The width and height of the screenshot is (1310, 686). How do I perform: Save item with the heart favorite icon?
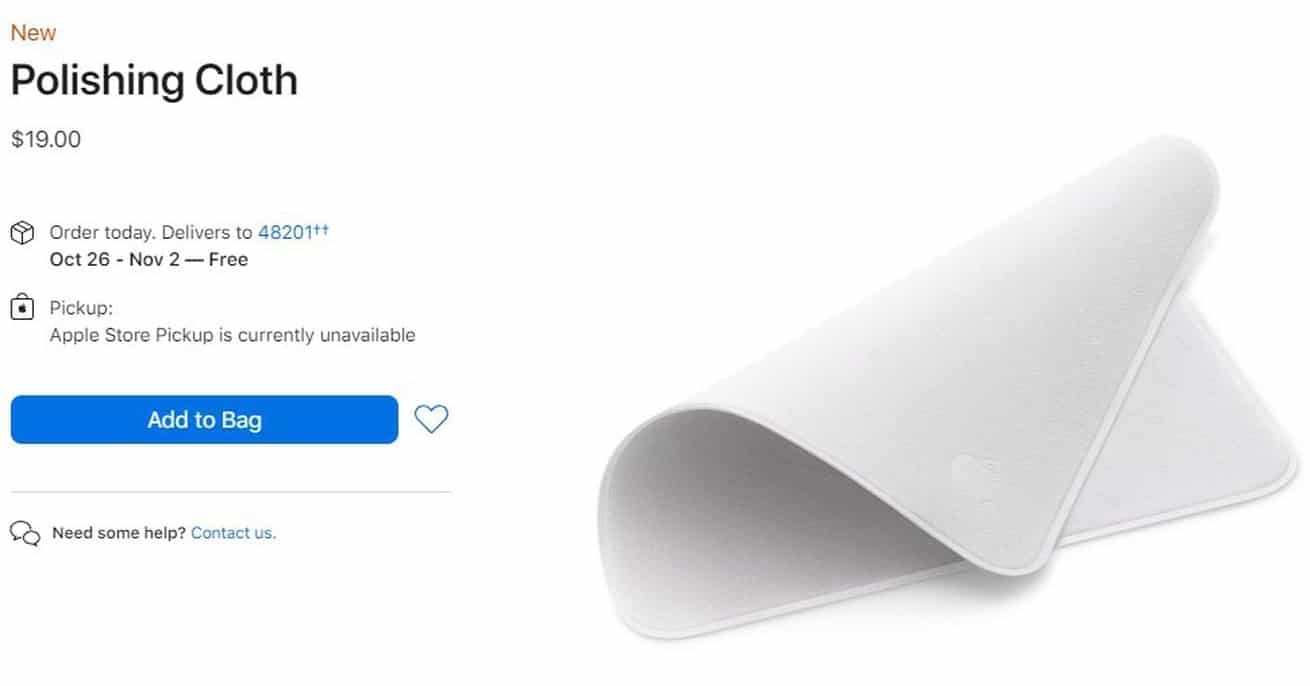coord(431,419)
